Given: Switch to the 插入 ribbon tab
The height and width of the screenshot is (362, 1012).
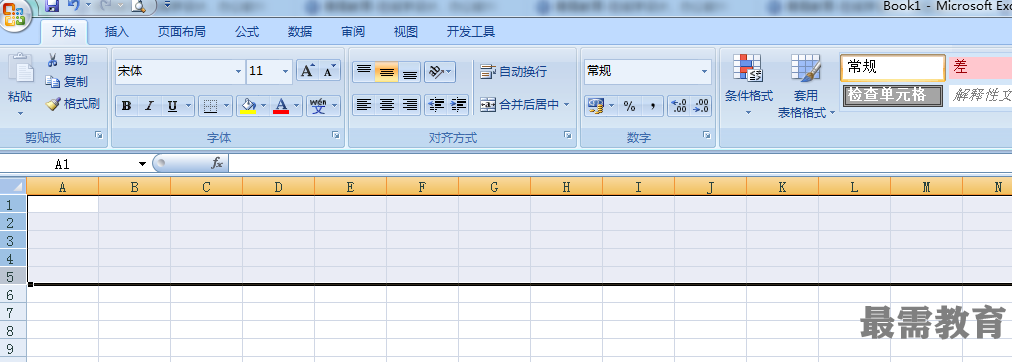Looking at the screenshot, I should click(x=117, y=32).
